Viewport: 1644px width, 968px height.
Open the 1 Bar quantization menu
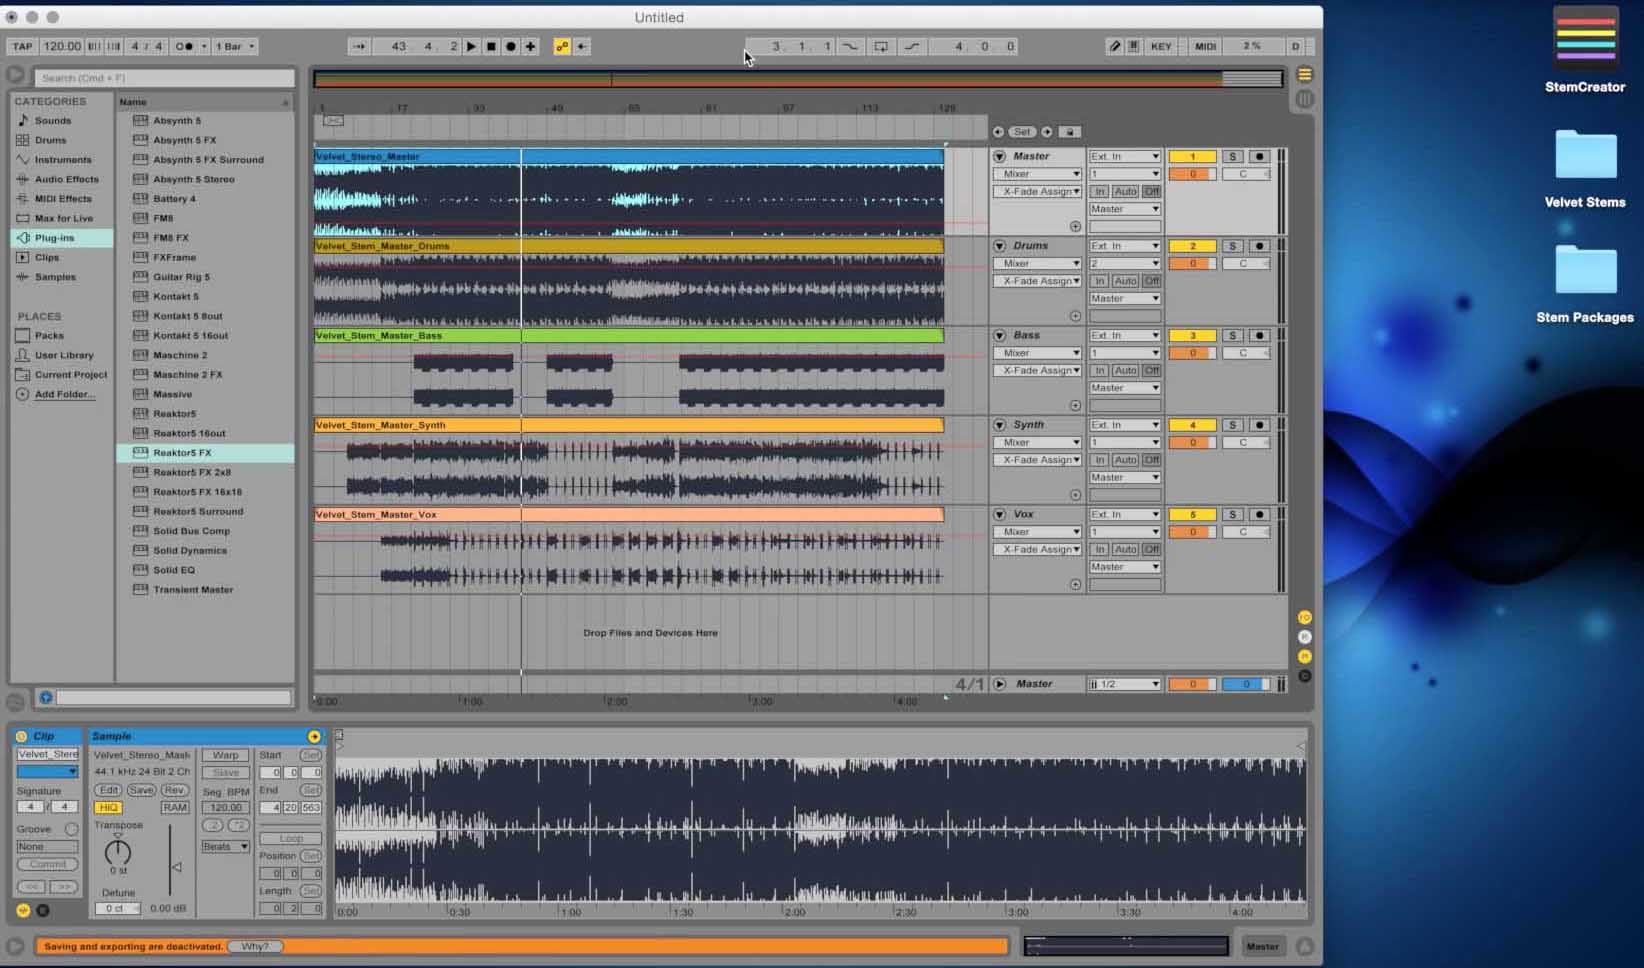coord(235,46)
